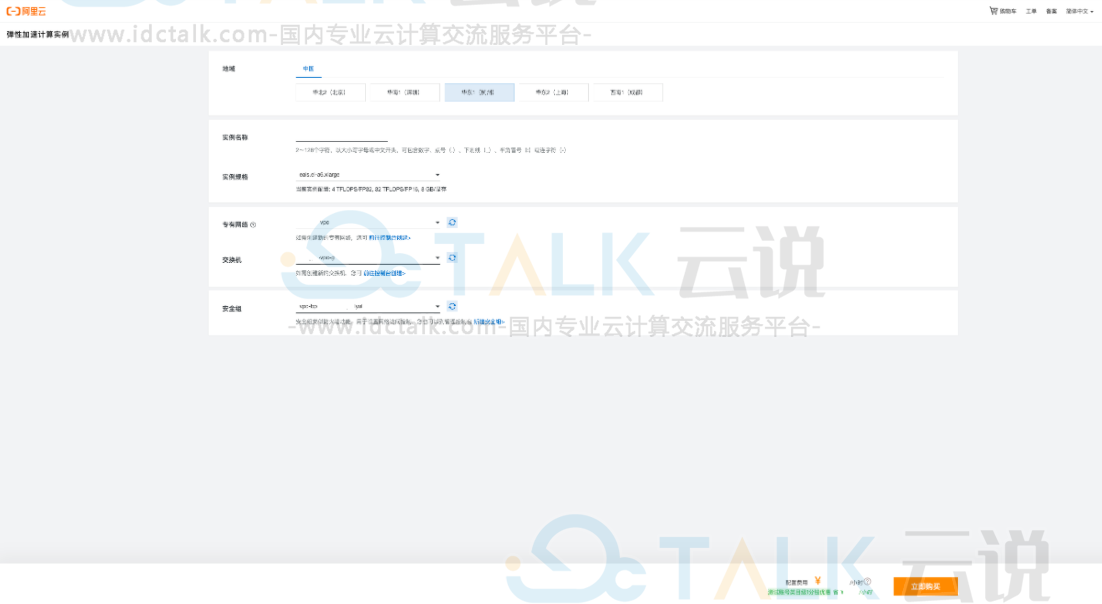Expand the 简体中文 language dropdown

[x=1080, y=11]
